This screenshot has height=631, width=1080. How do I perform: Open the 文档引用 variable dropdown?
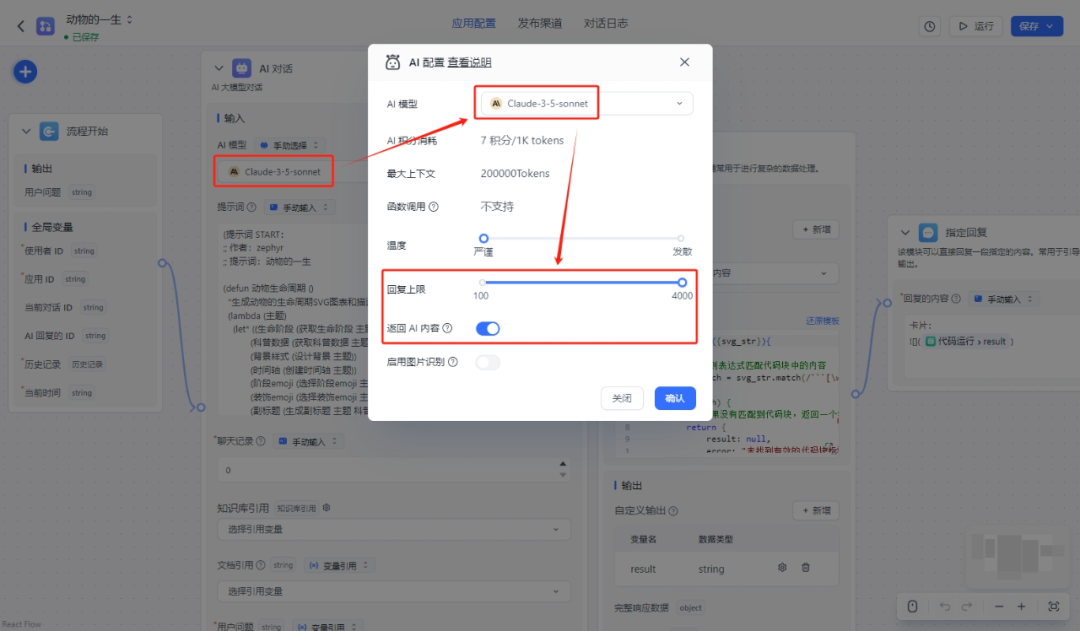pyautogui.click(x=393, y=591)
